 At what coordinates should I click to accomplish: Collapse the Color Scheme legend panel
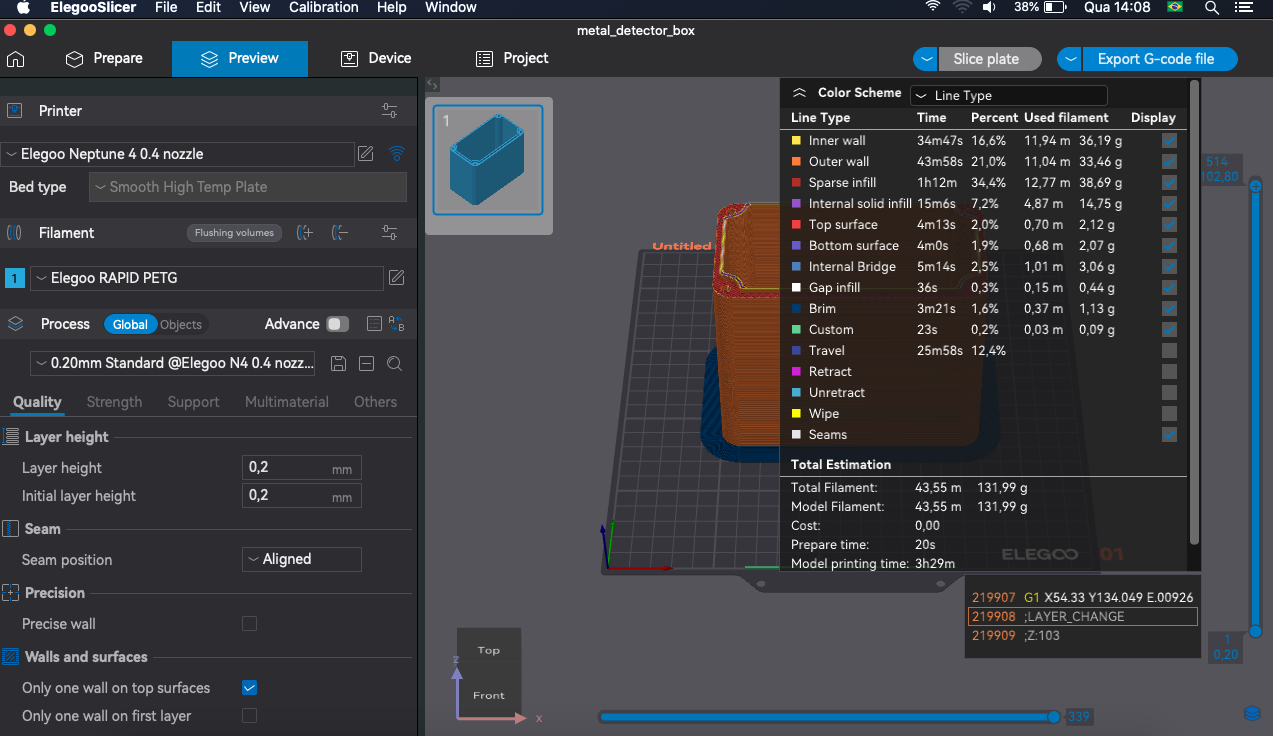(799, 93)
